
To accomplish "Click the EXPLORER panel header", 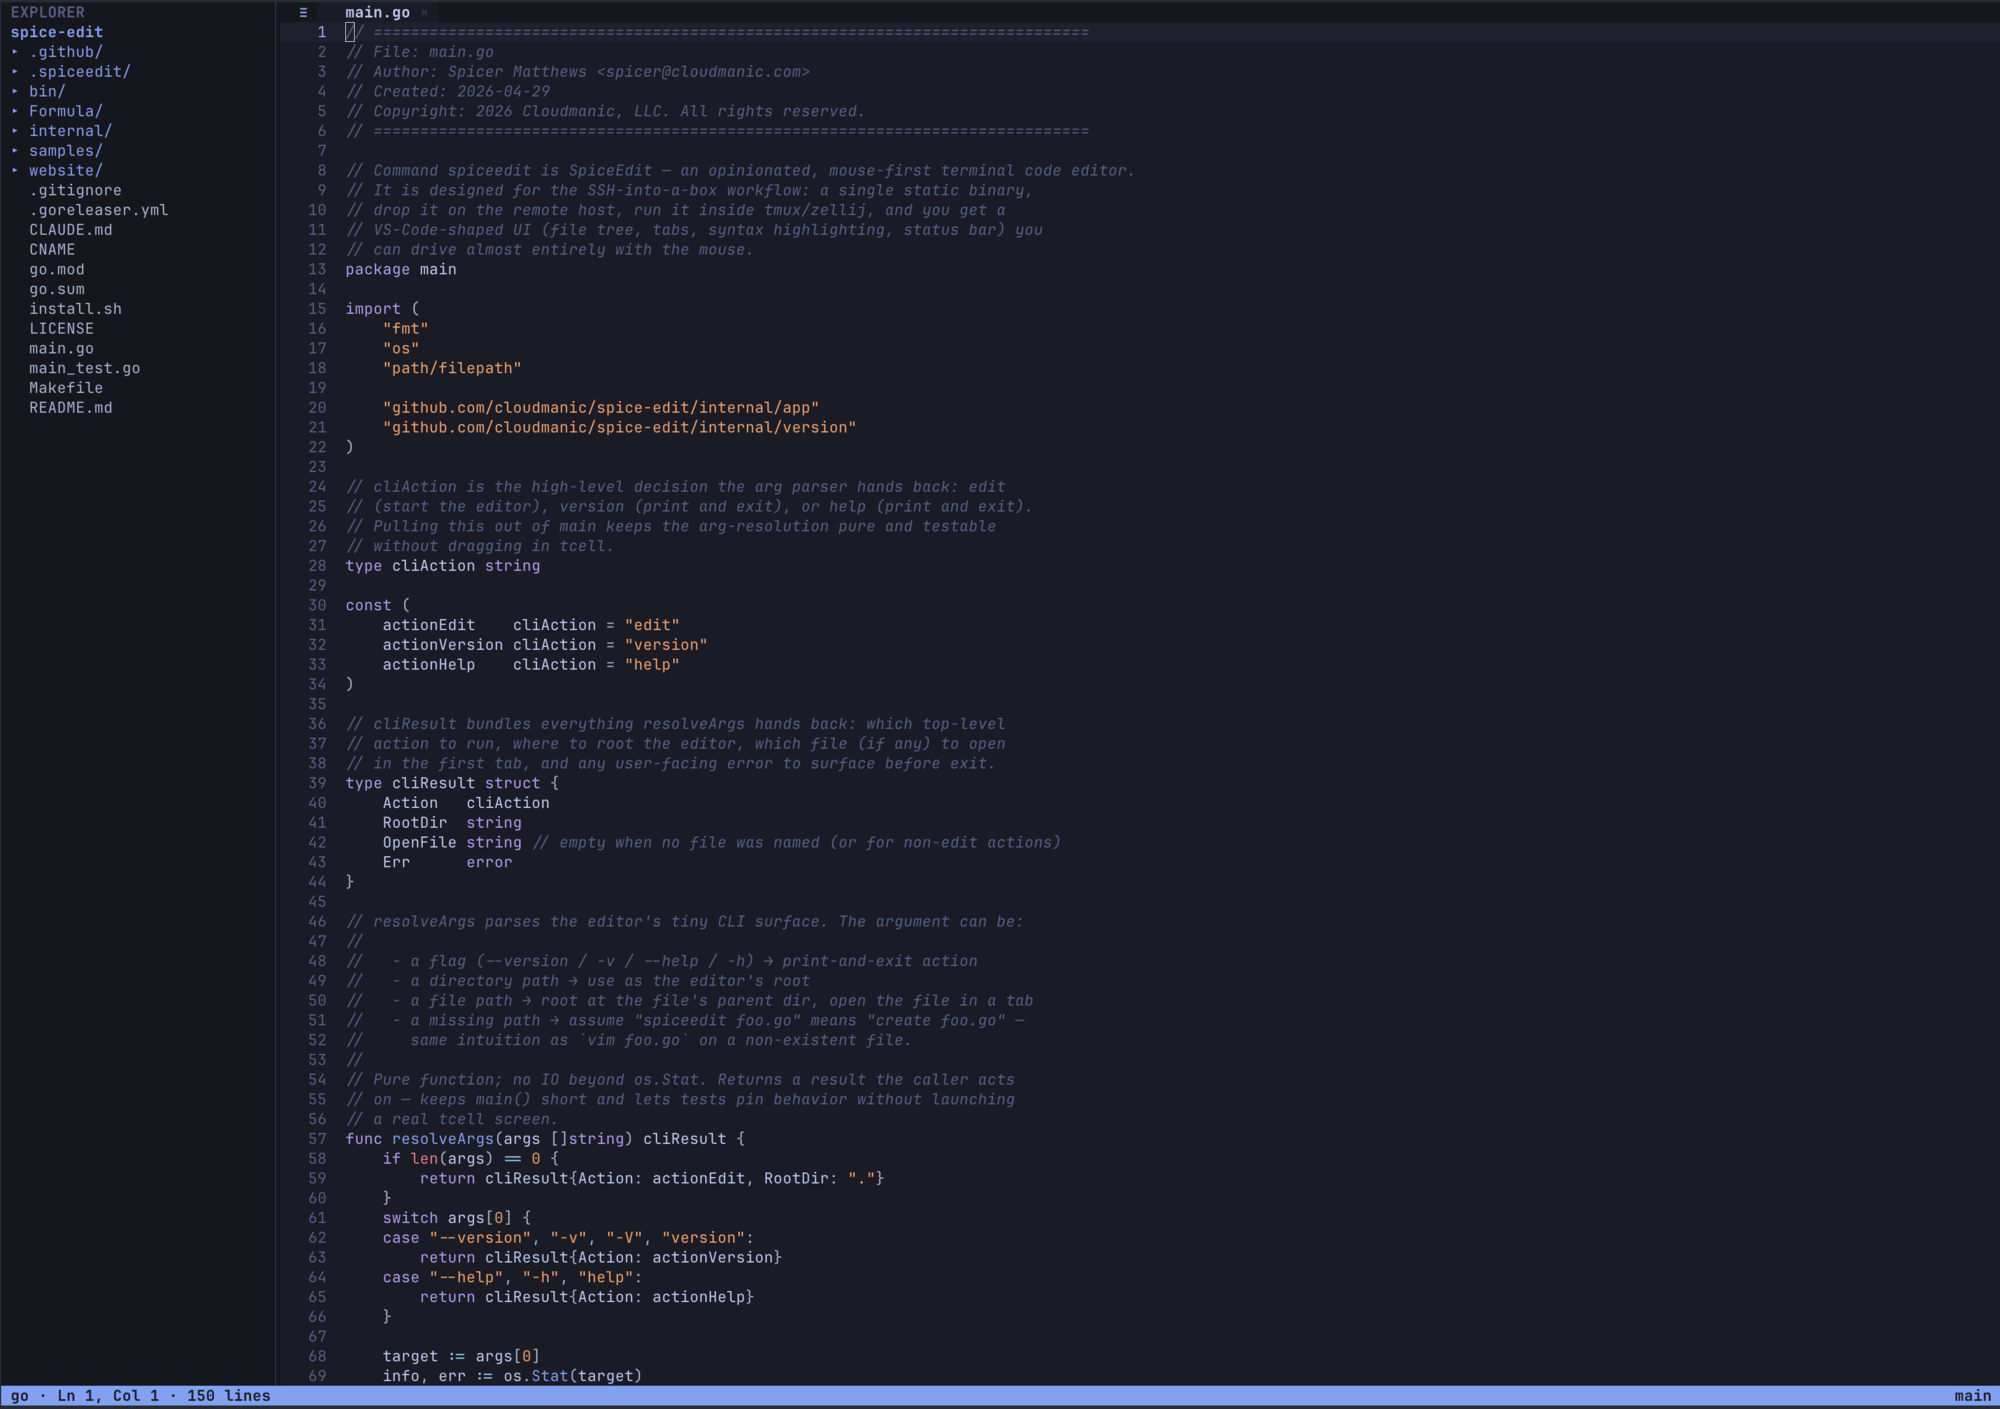I will [x=47, y=13].
